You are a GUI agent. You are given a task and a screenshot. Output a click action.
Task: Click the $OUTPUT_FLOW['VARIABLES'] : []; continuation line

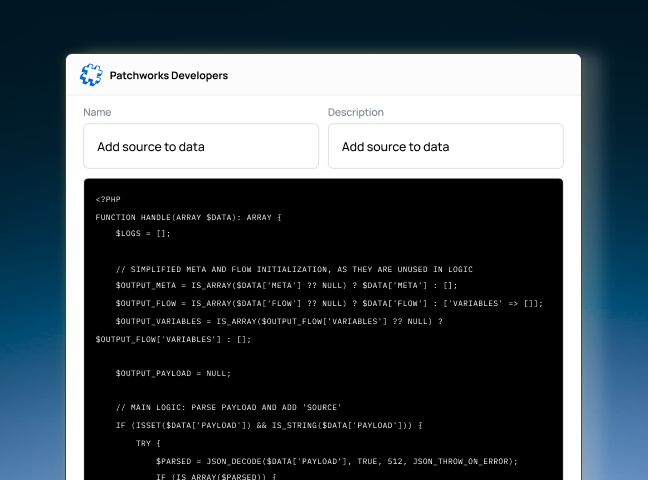(173, 339)
